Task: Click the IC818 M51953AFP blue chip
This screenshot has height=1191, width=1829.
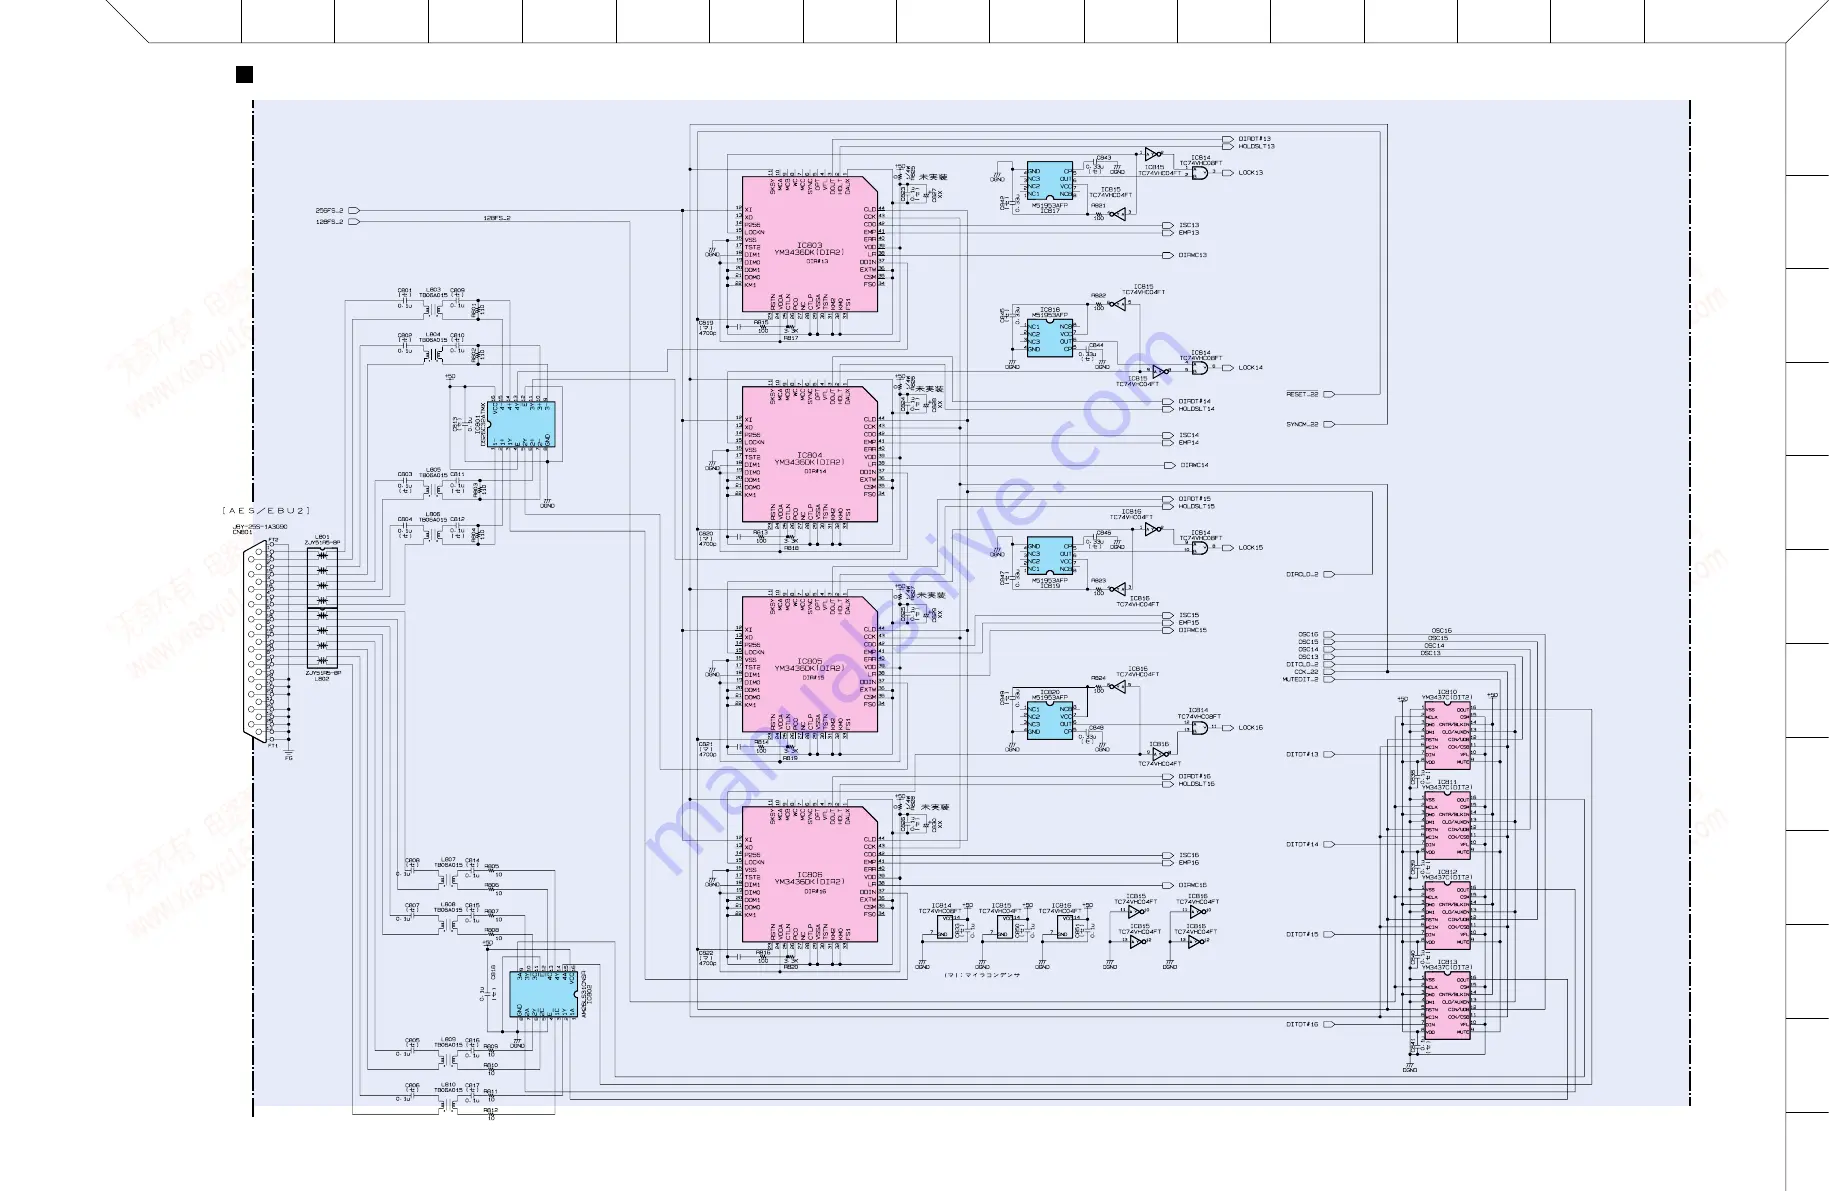Action: pyautogui.click(x=1050, y=338)
